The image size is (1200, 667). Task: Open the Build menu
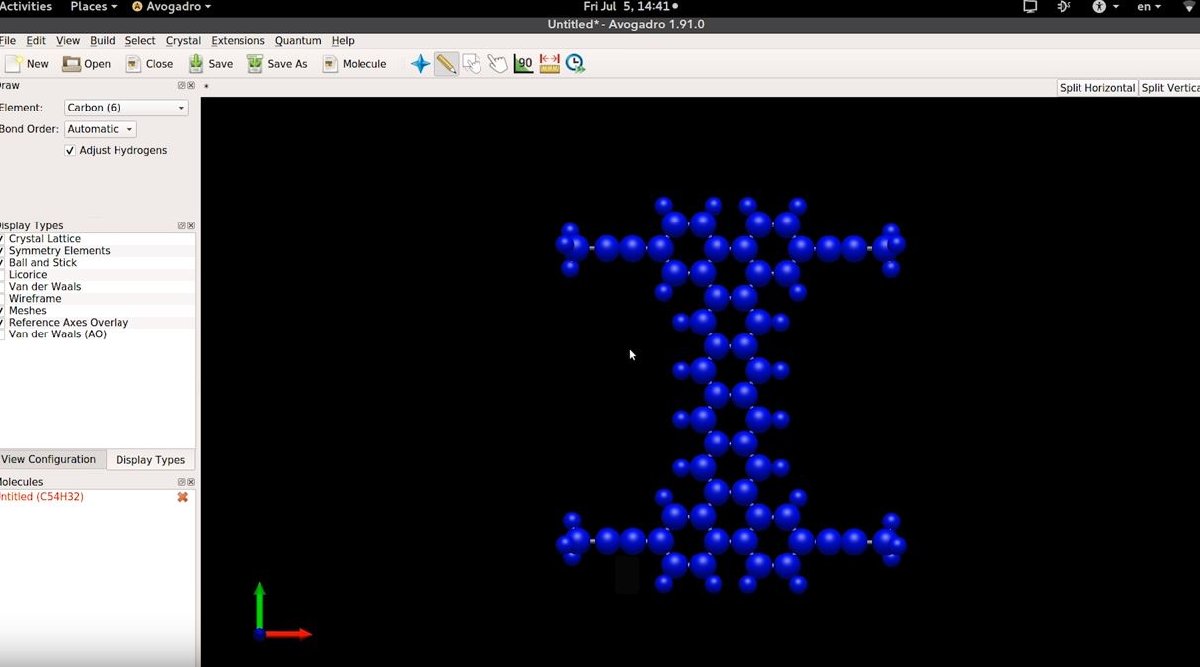click(x=102, y=41)
